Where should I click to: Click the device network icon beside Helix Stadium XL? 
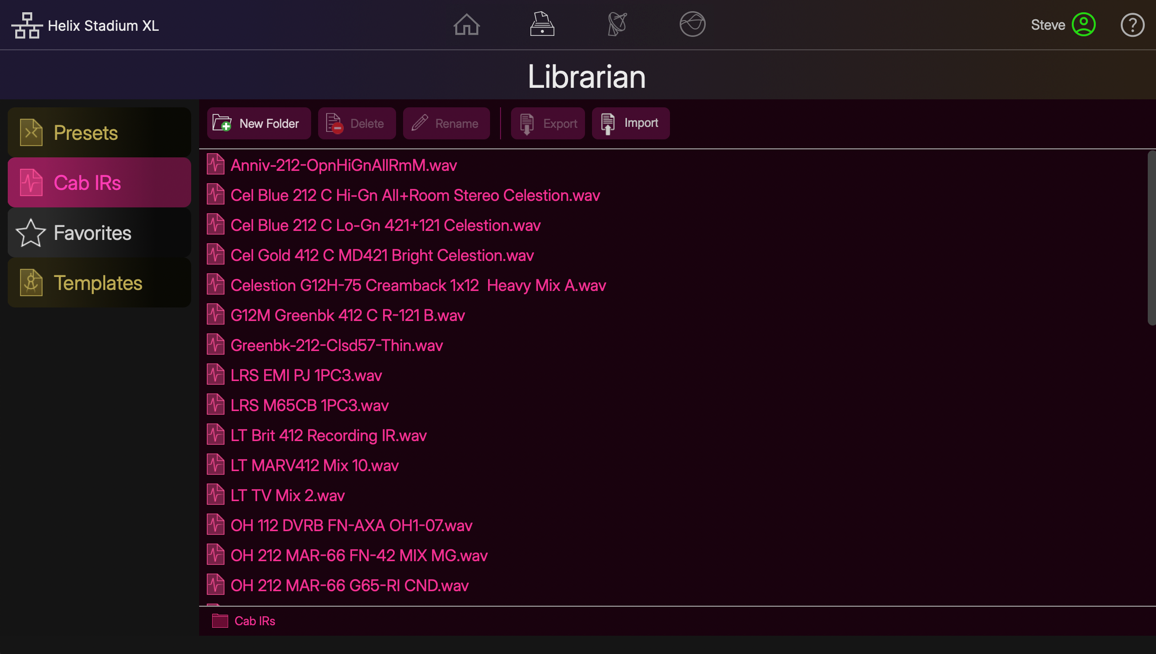(26, 24)
